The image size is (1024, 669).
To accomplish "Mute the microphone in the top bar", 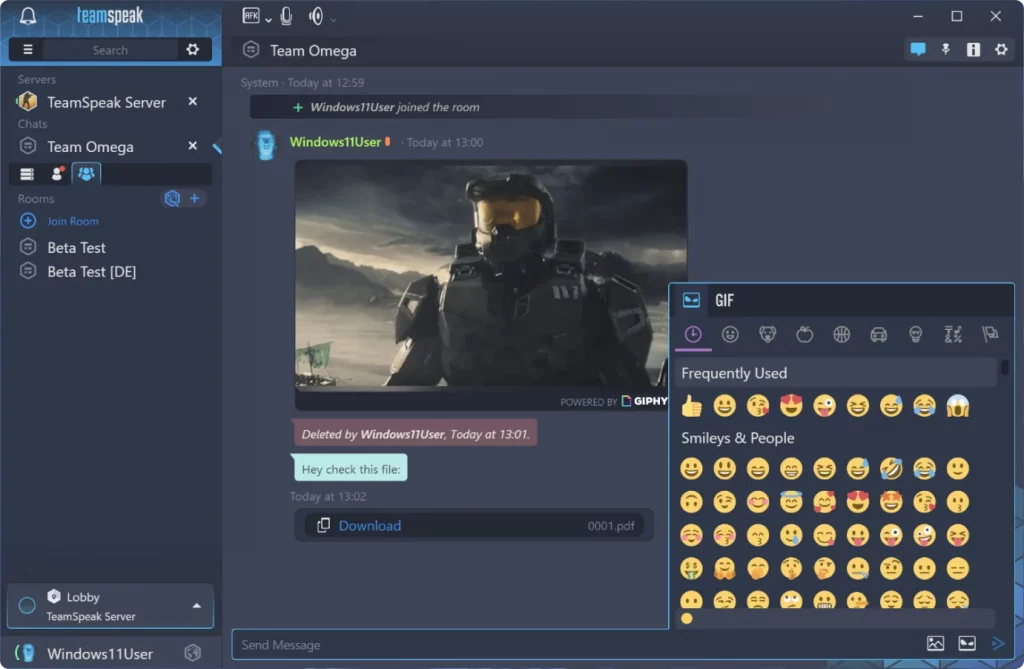I will 286,16.
